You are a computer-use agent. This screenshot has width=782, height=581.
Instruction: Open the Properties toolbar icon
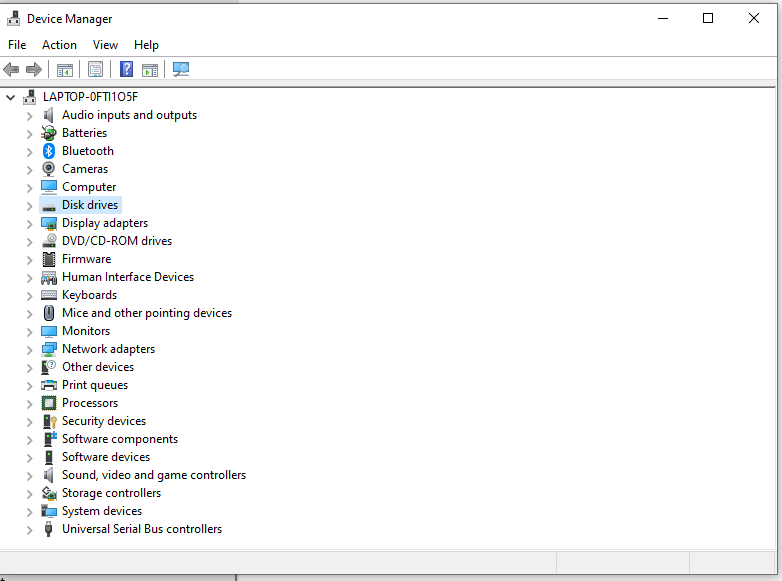95,69
